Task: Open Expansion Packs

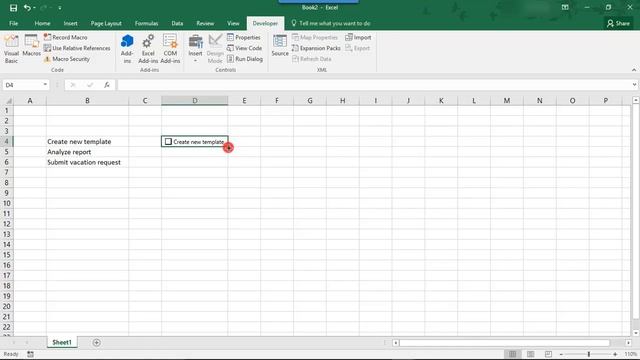Action: 316,48
